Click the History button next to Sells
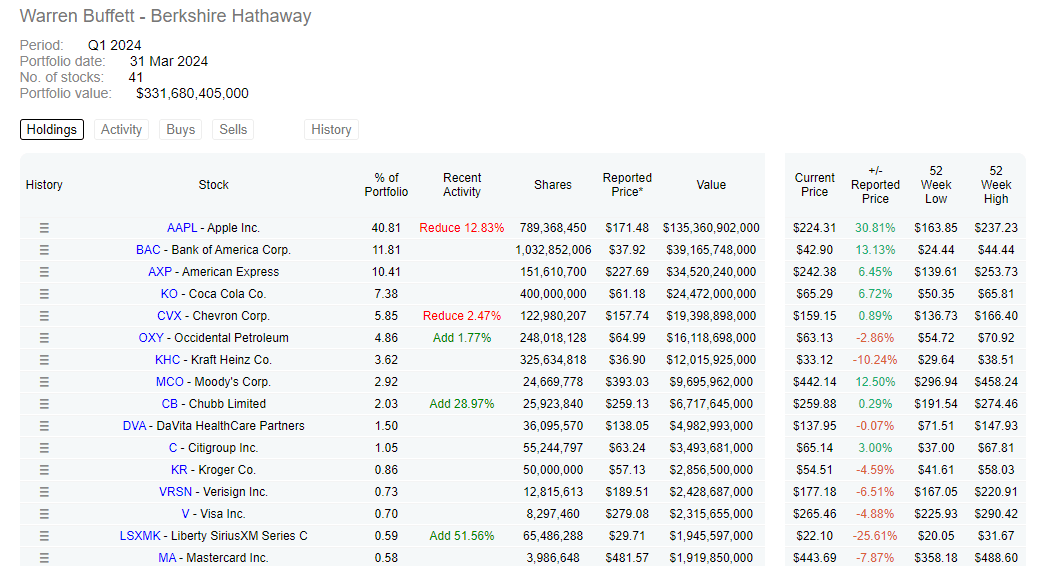The image size is (1051, 566). pos(331,129)
